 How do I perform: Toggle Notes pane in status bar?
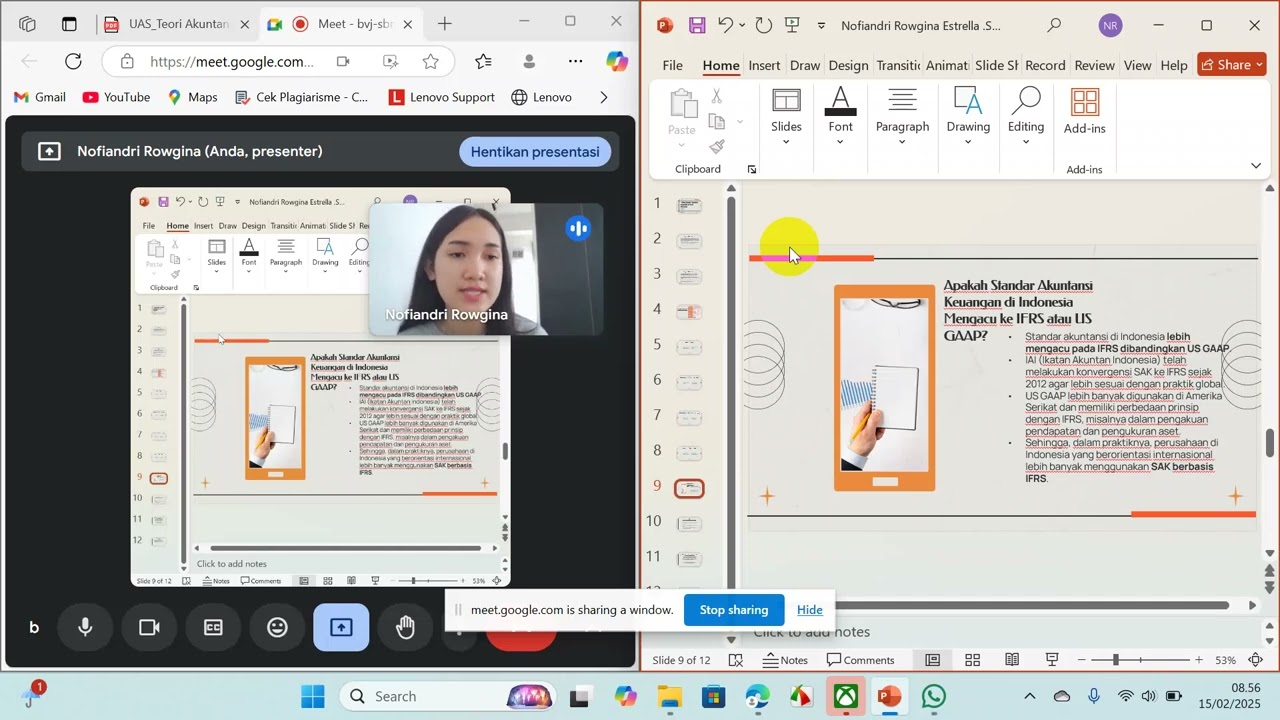785,660
